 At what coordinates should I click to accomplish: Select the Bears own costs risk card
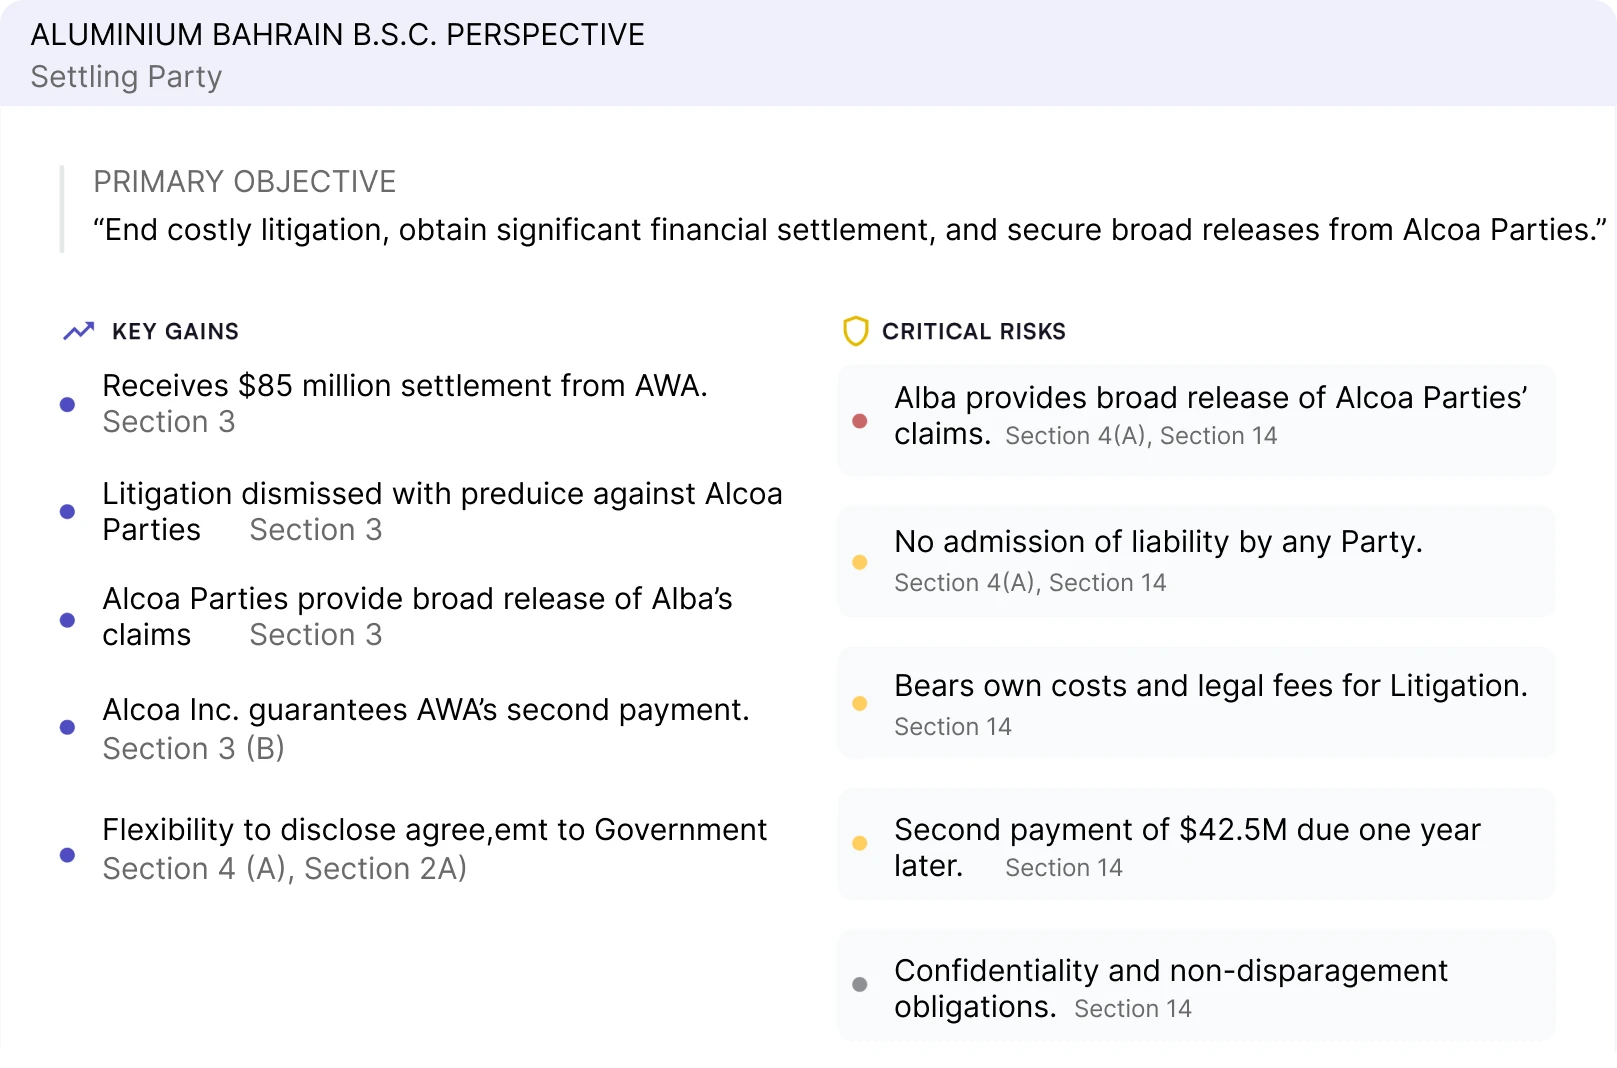tap(1196, 703)
